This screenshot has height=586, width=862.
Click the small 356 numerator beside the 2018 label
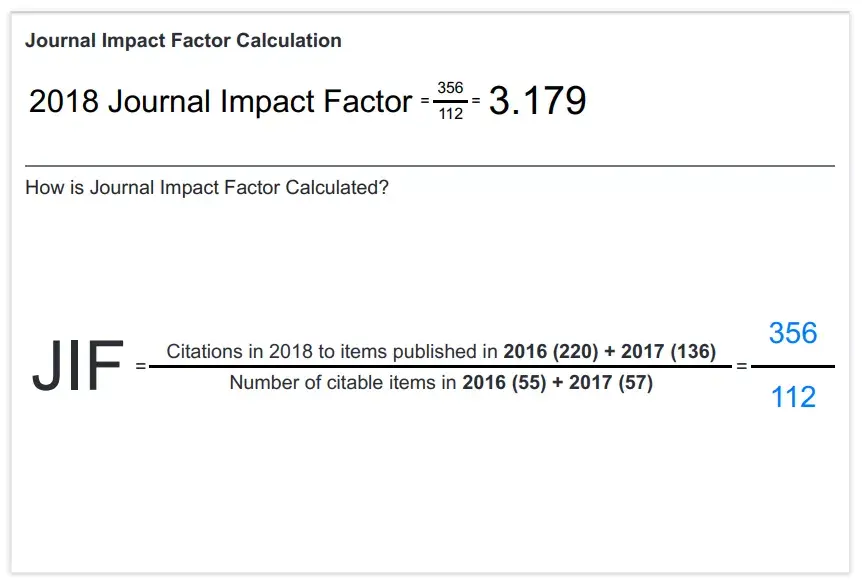click(450, 88)
